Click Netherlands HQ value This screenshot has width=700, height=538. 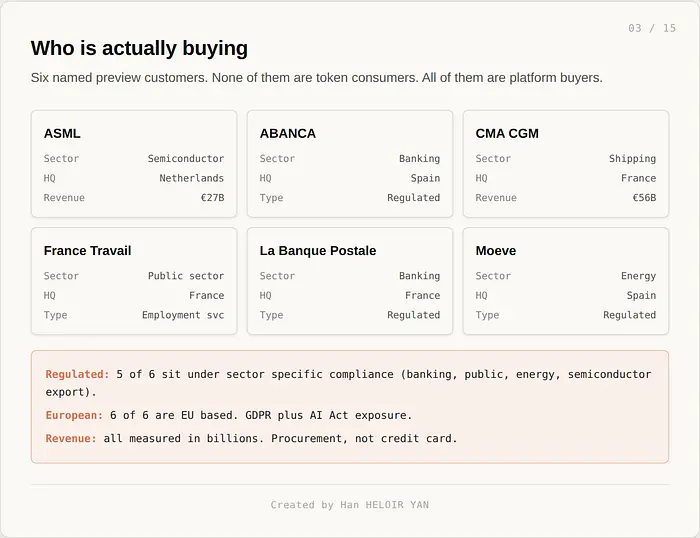pos(192,178)
